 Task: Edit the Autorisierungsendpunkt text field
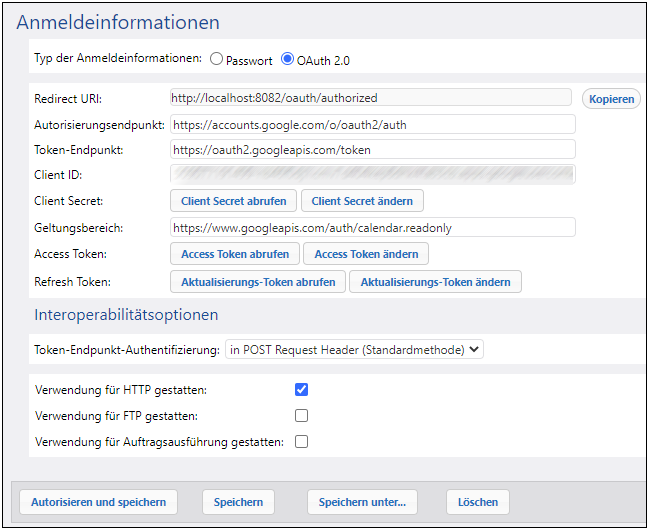click(372, 124)
